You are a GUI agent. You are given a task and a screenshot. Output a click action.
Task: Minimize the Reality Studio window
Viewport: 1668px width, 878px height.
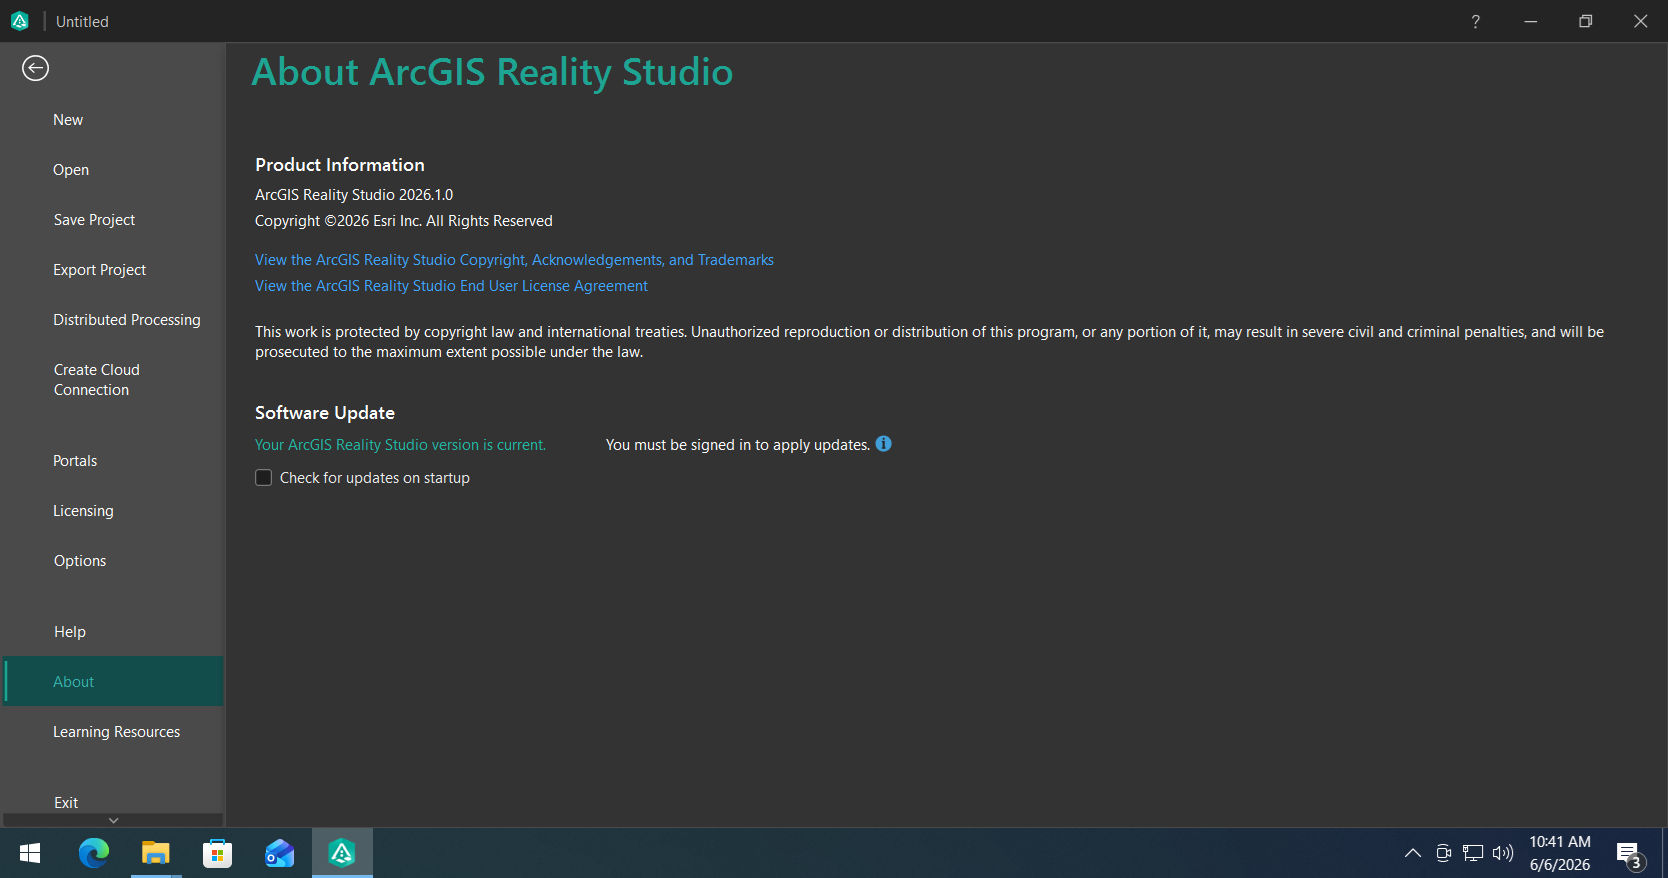pyautogui.click(x=1530, y=21)
